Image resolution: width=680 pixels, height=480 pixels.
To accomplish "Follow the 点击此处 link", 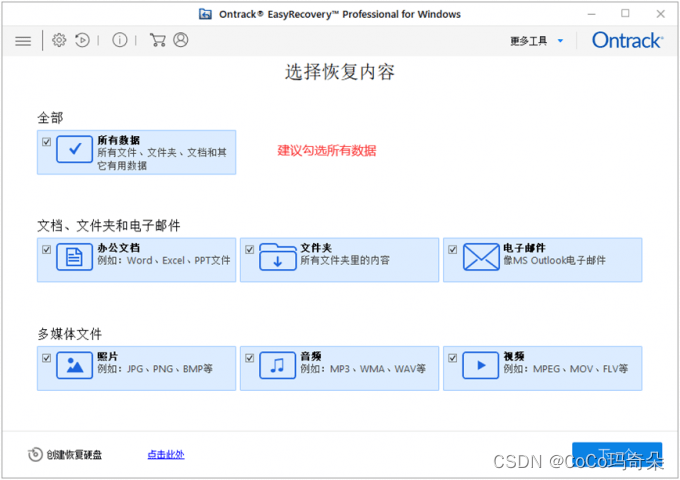I will (166, 454).
